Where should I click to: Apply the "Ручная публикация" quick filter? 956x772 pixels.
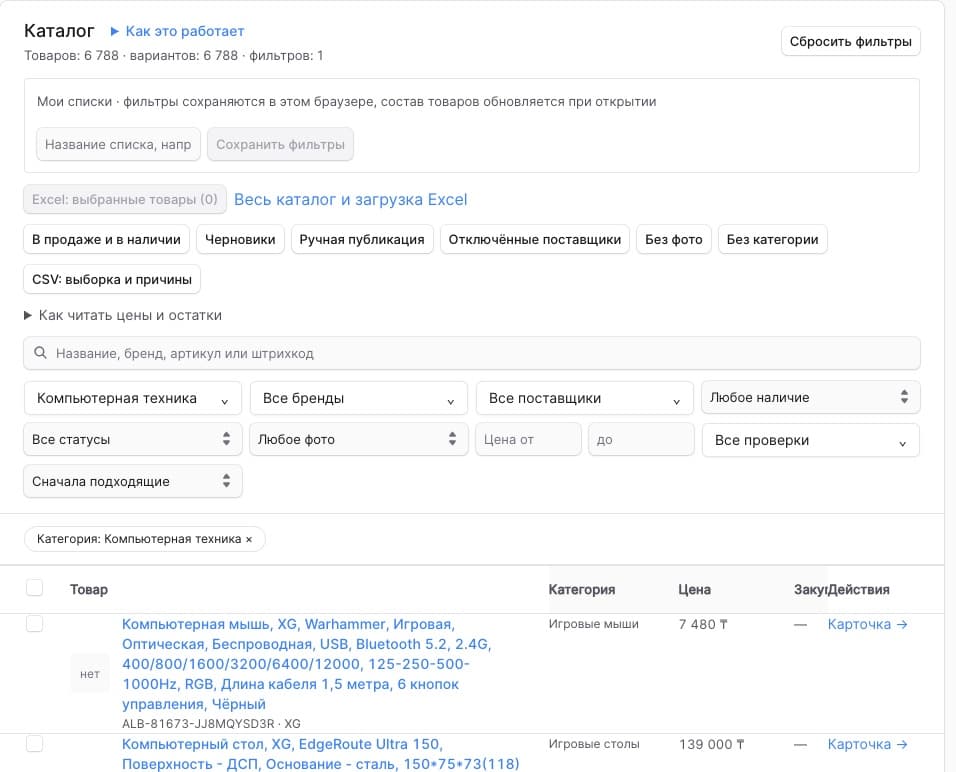tap(362, 240)
